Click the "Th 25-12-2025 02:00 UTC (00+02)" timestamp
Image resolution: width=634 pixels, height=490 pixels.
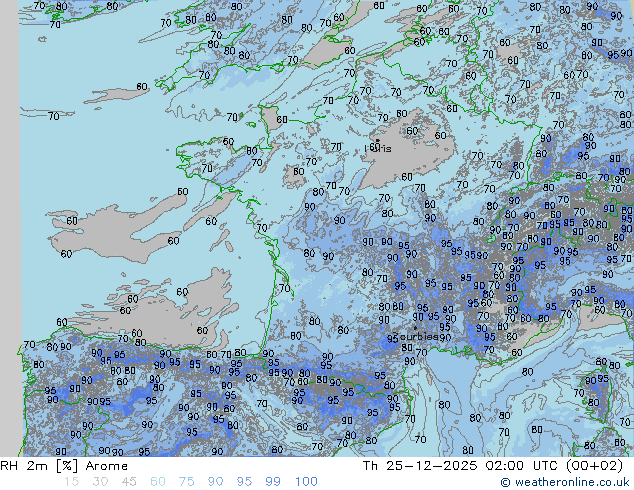point(492,466)
